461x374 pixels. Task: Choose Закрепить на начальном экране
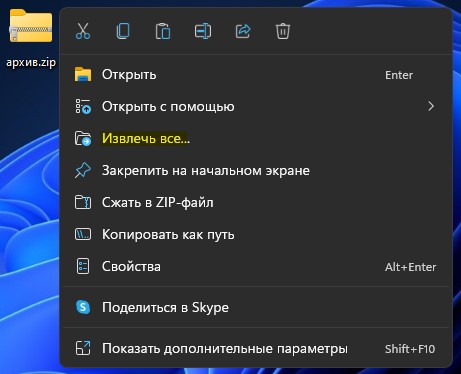256,171
